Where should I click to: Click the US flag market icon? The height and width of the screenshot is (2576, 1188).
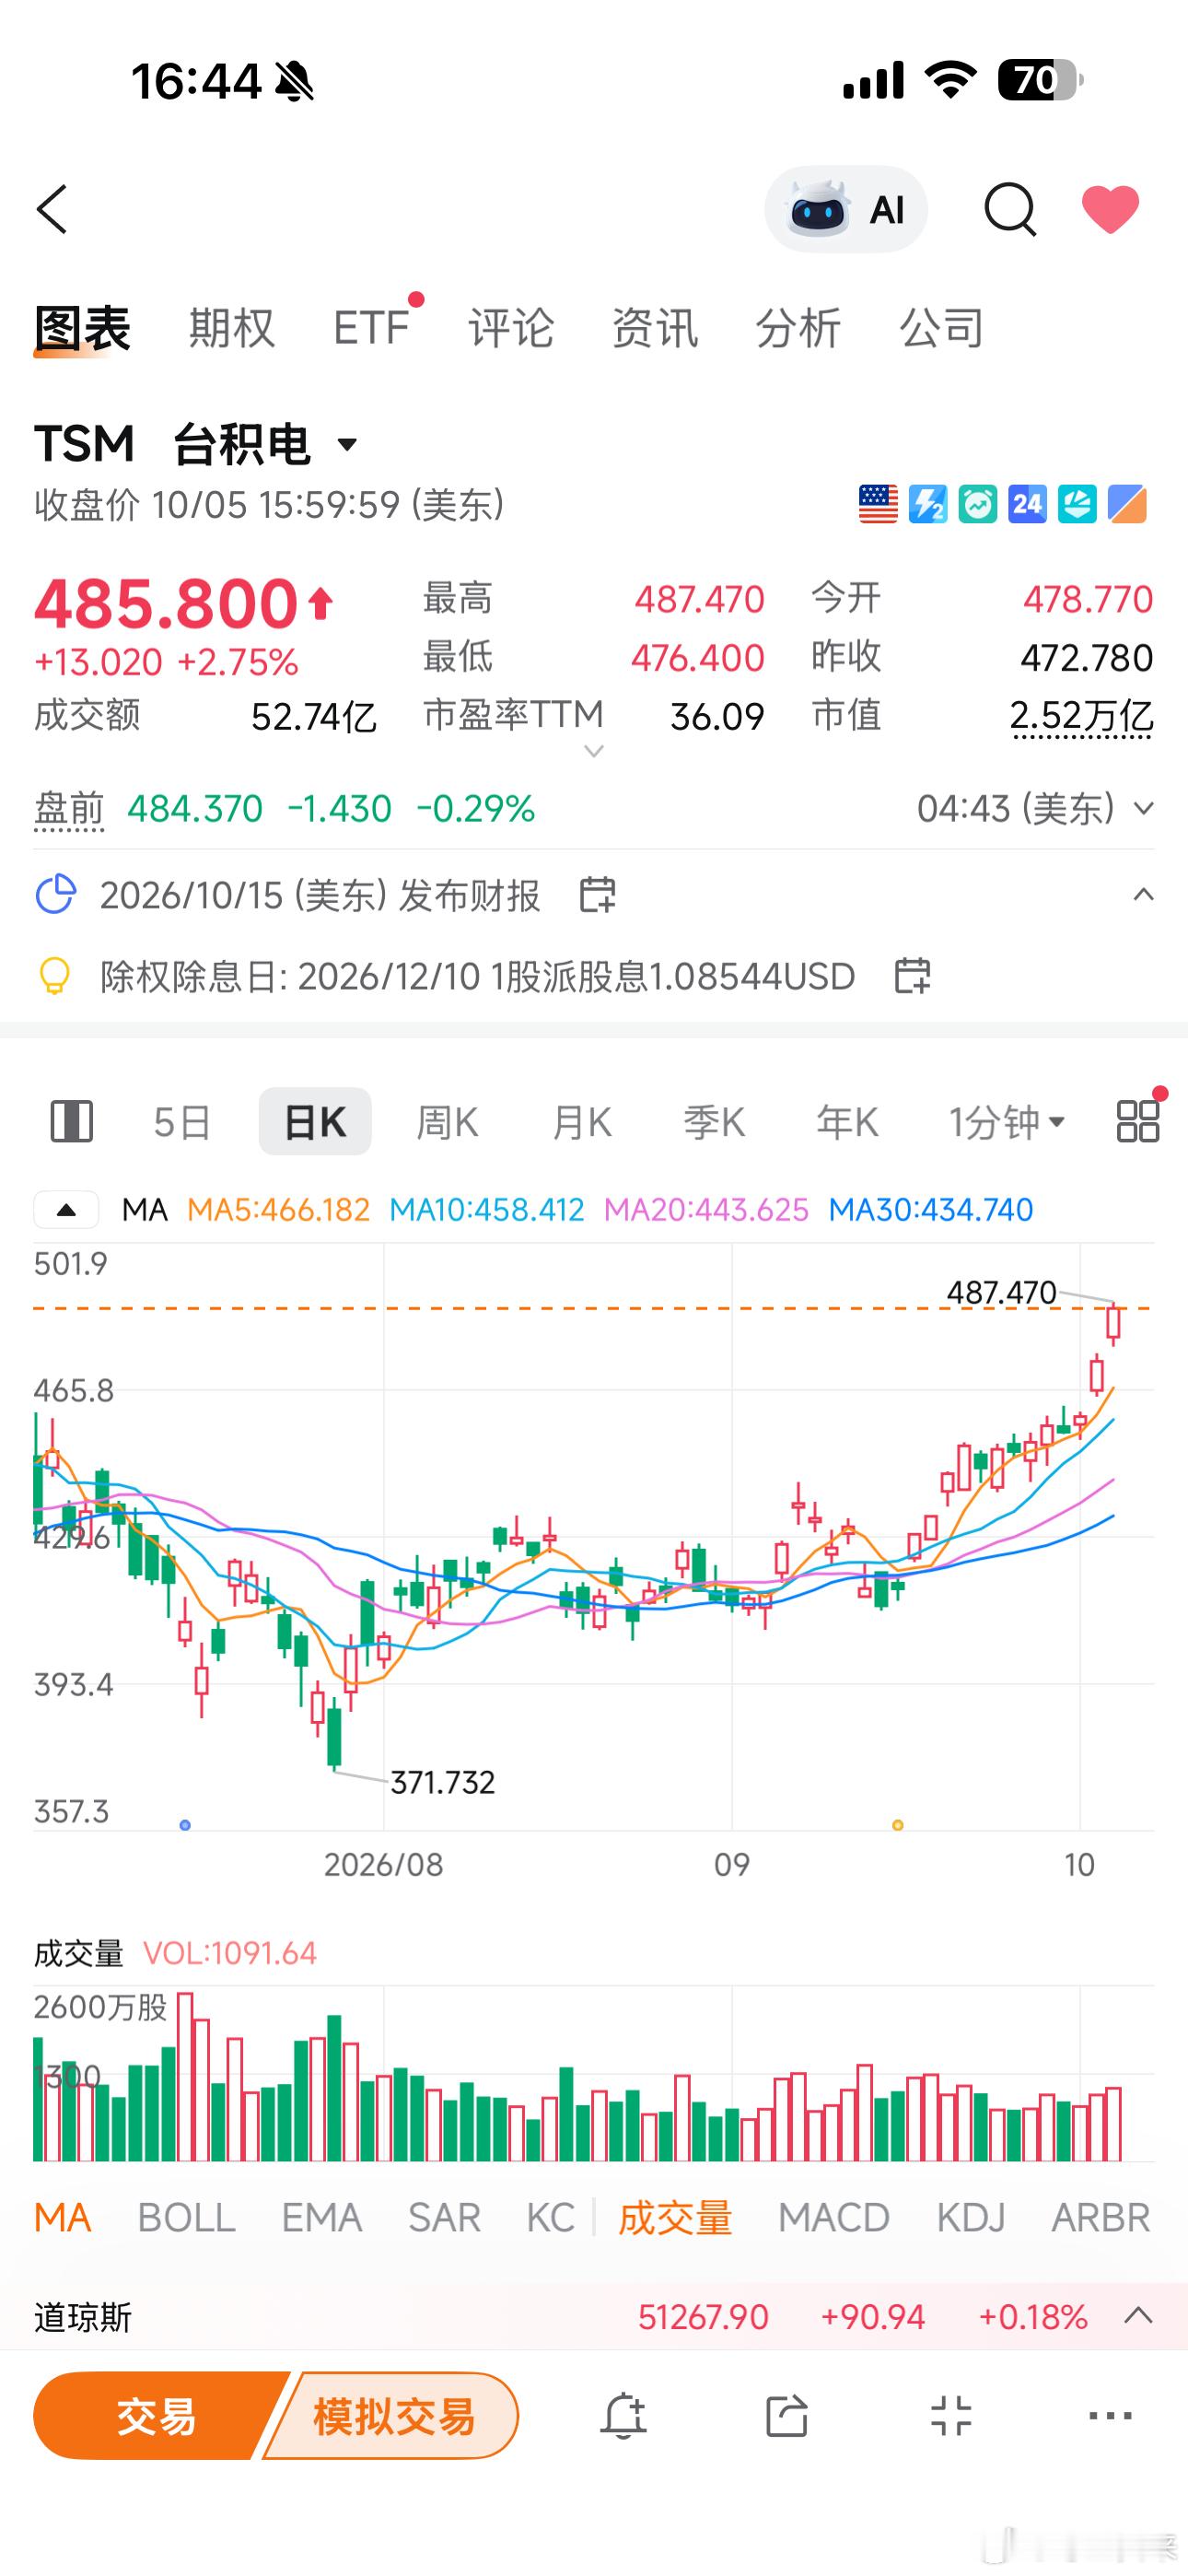tap(878, 504)
